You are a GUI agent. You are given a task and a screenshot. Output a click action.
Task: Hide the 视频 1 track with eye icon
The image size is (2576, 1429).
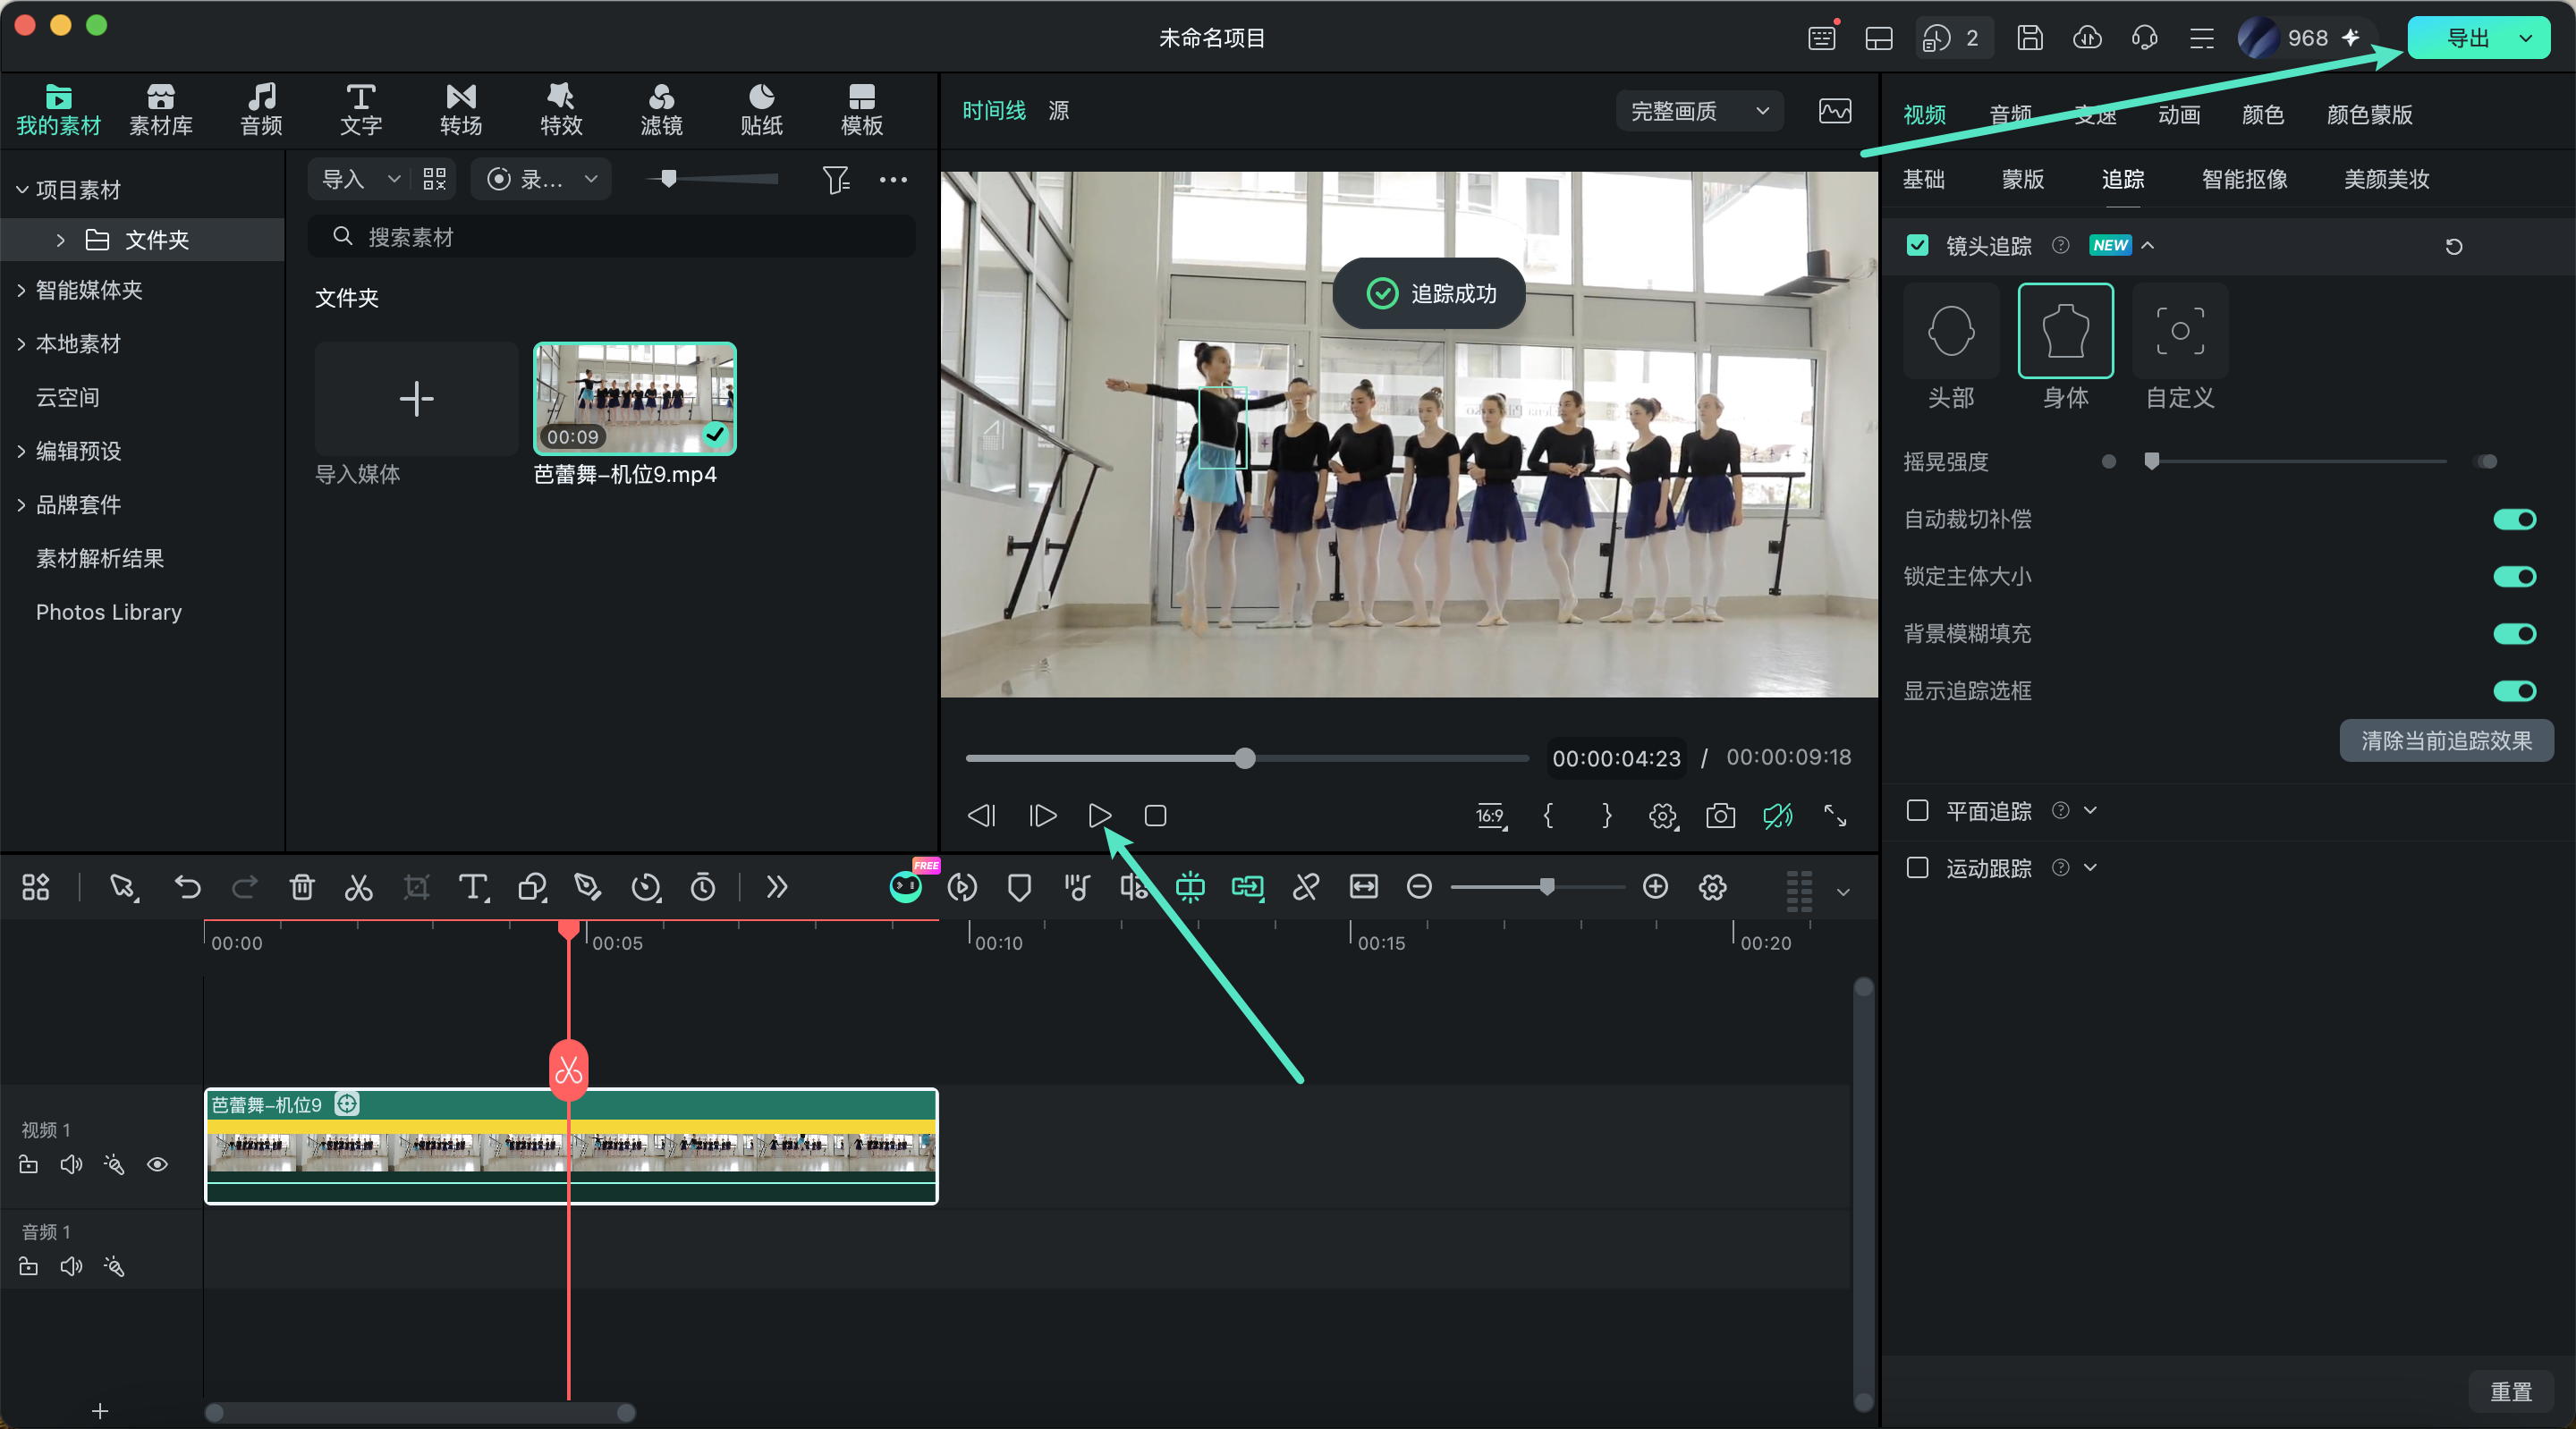(157, 1164)
